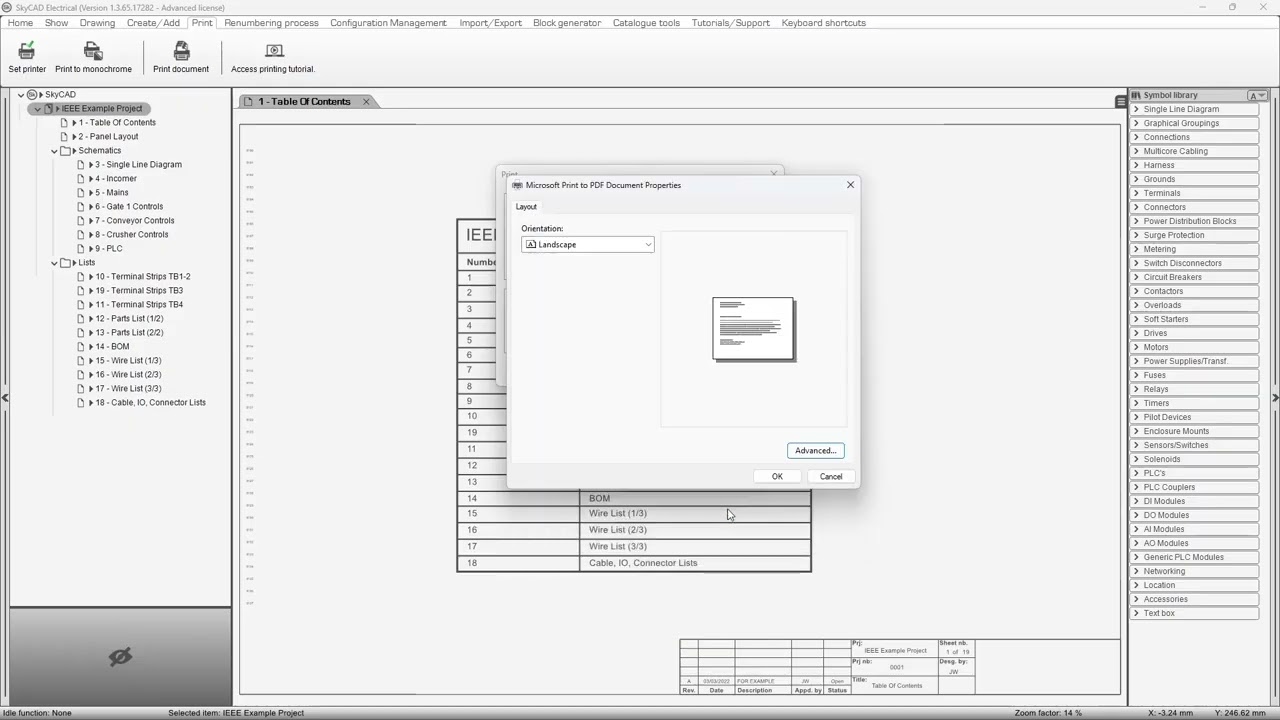
Task: Expand Single Line Diagram symbol category
Action: (x=1136, y=109)
